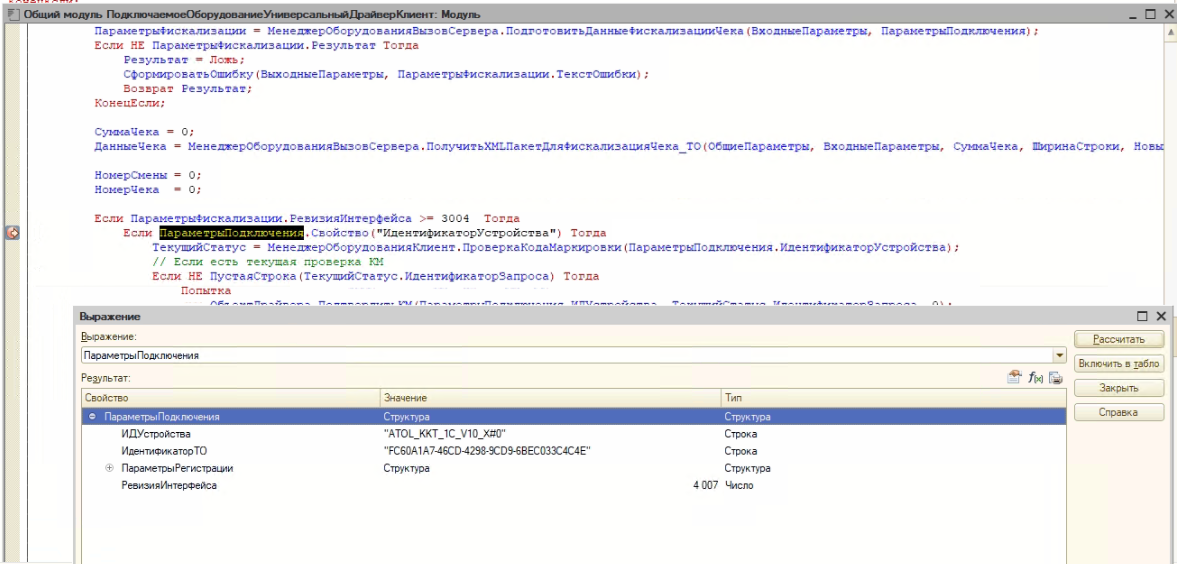This screenshot has height=564, width=1177.
Task: Click the "РевизияИнтерфейса >= 3004" condition line
Action: 306,219
